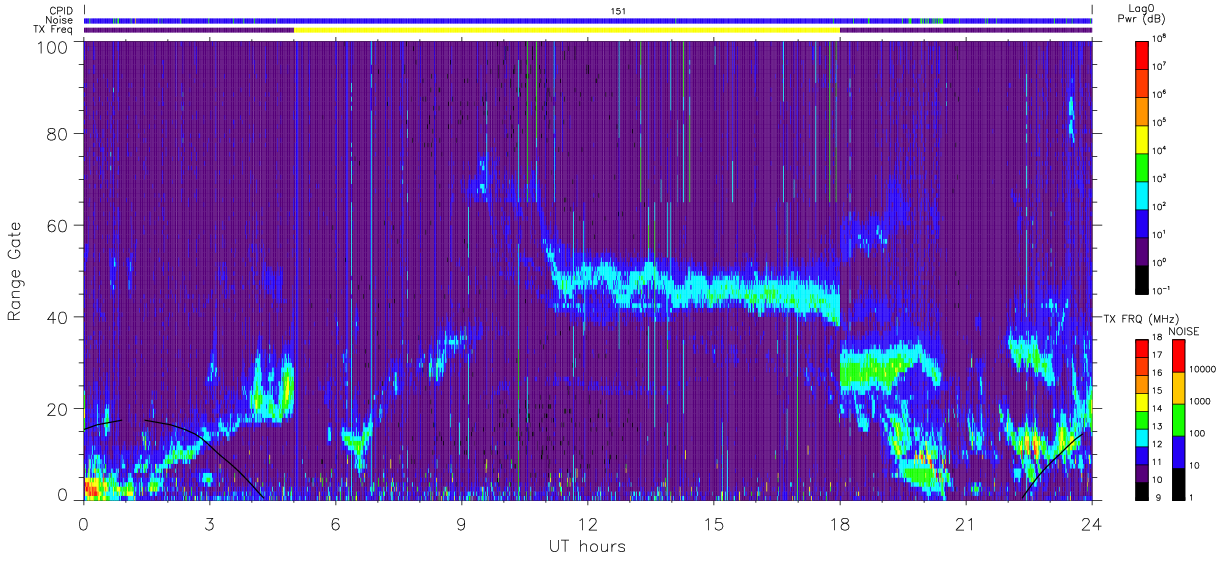This screenshot has height=567, width=1228.
Task: Click the 15 tick on UT hours axis
Action: click(x=713, y=523)
